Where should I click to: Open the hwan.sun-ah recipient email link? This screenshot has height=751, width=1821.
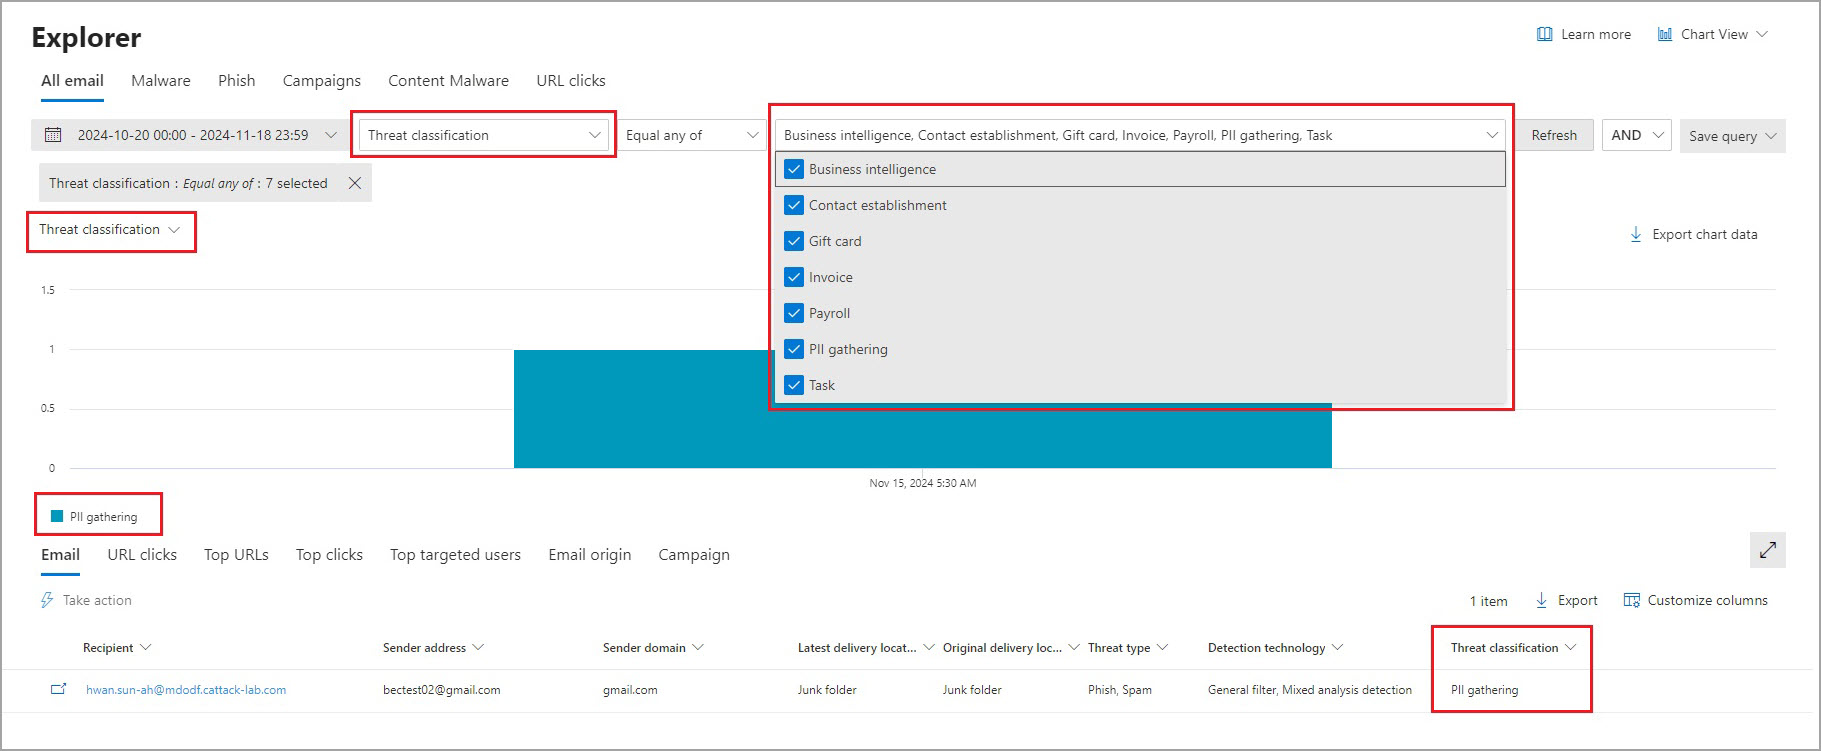click(186, 690)
